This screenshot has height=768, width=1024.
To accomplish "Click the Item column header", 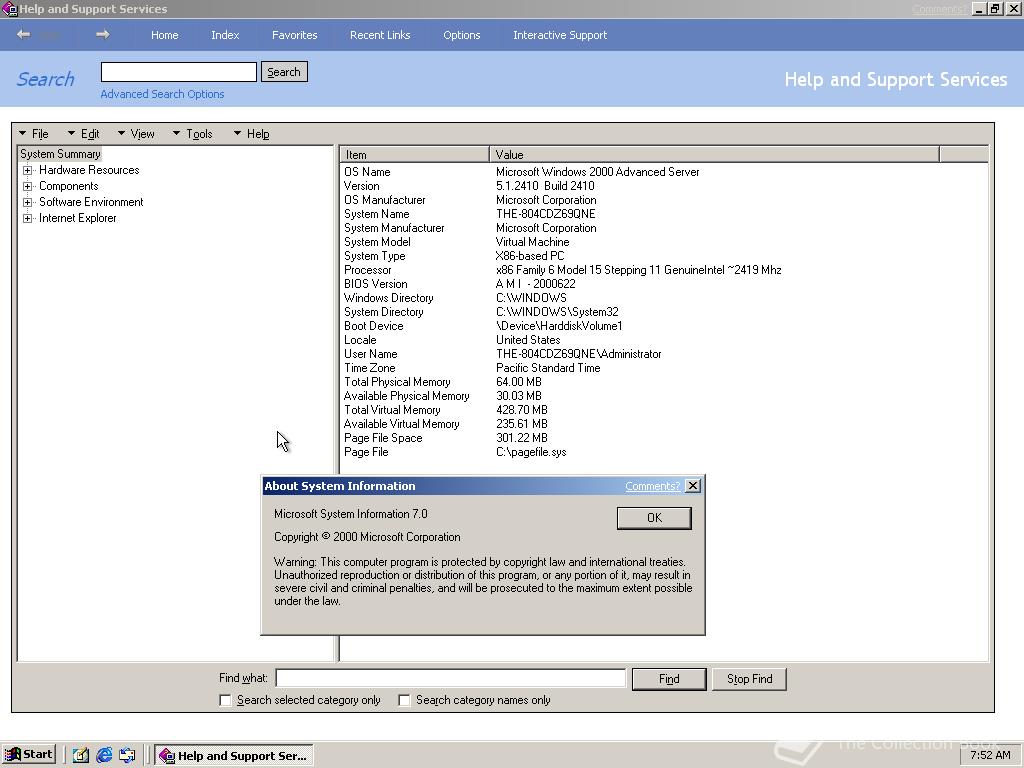I will pos(415,155).
